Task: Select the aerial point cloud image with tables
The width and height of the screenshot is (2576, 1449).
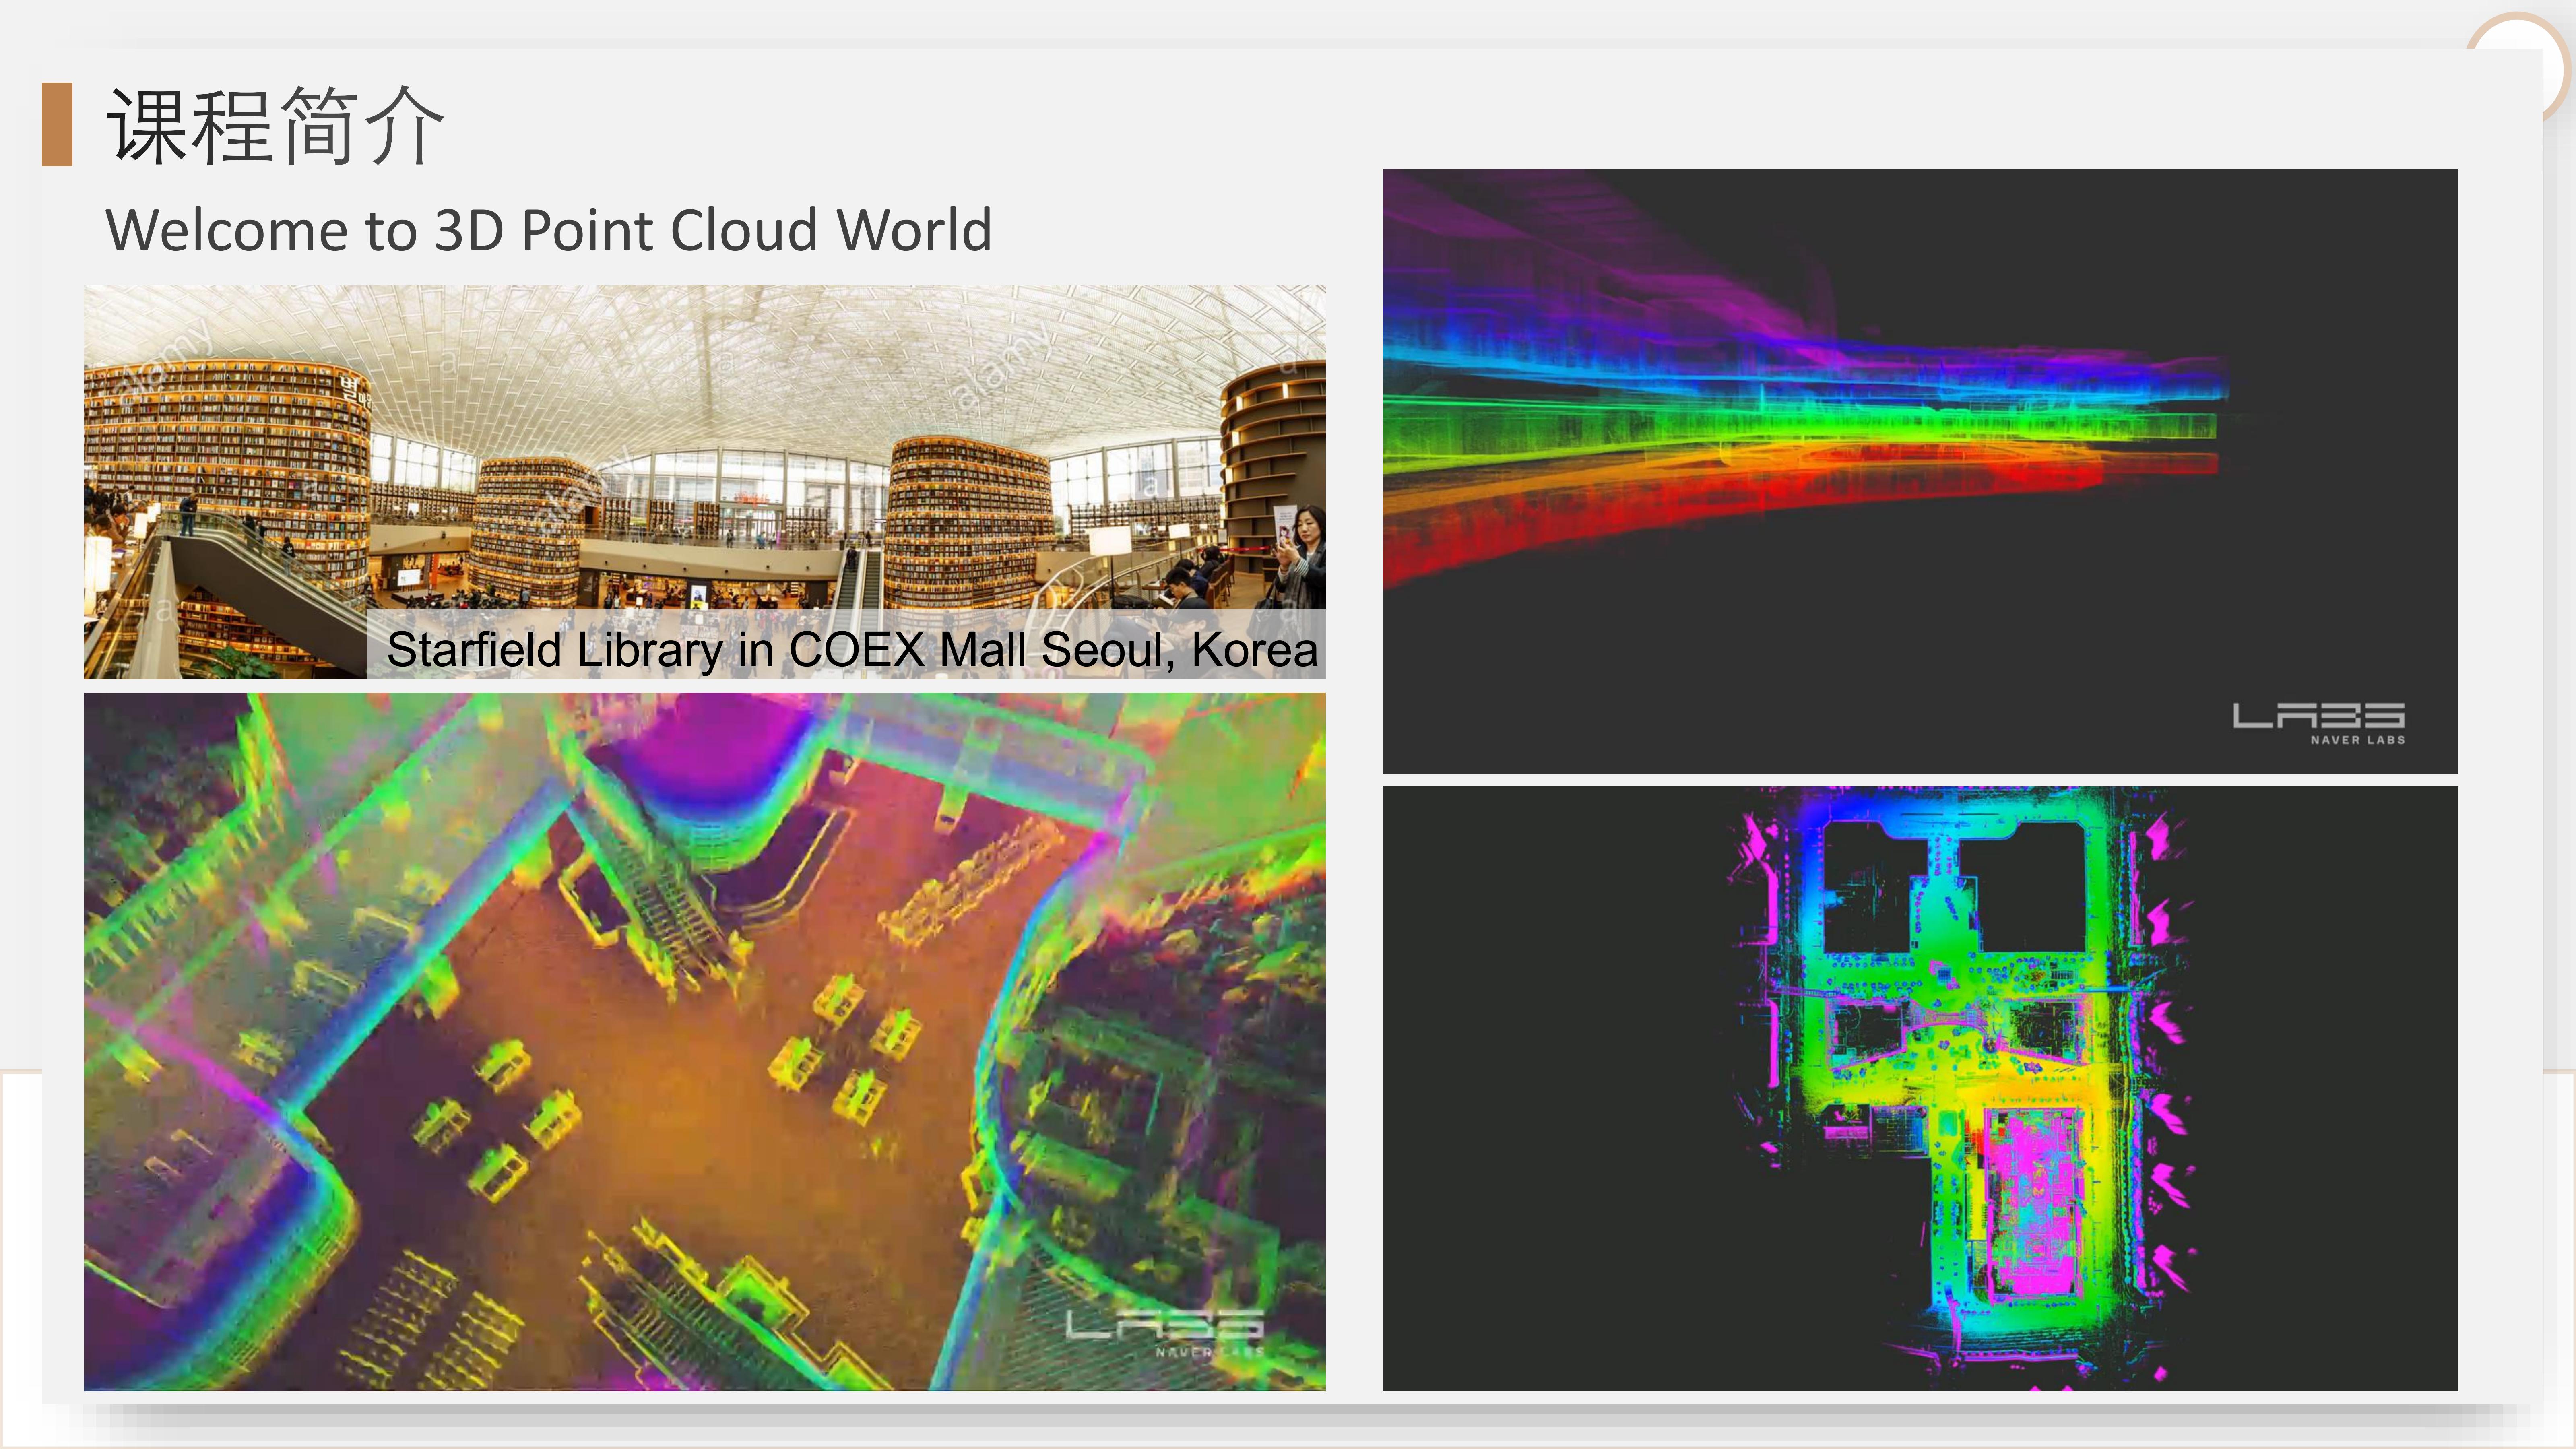Action: [705, 1042]
